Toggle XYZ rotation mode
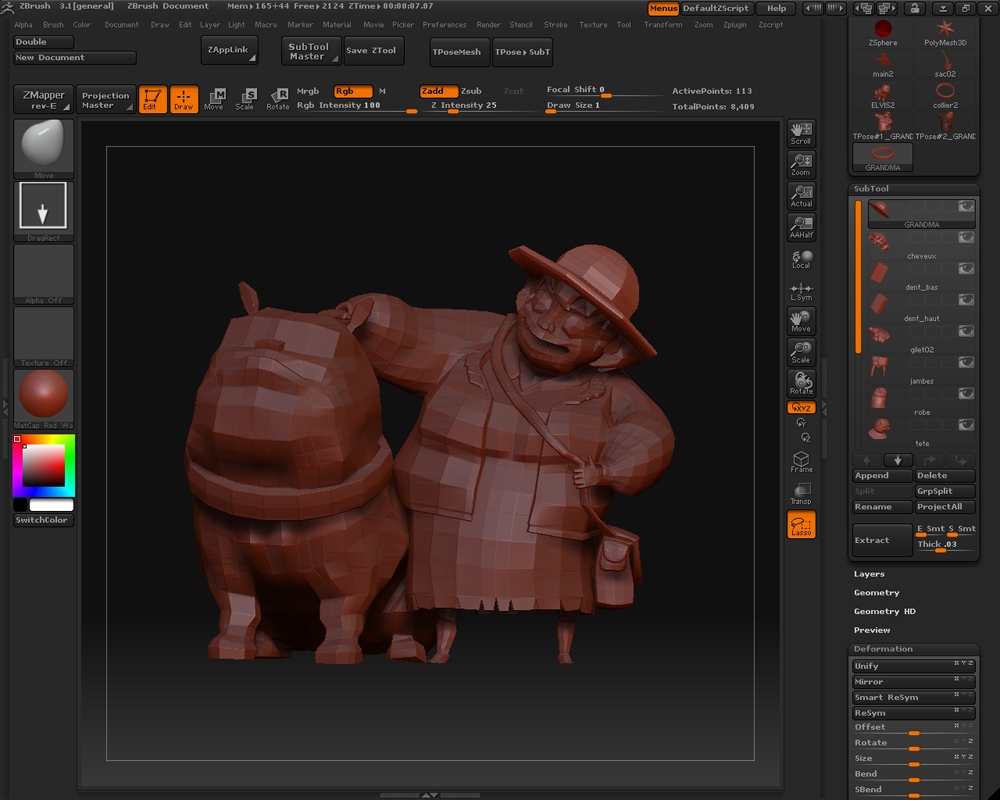 [x=801, y=408]
